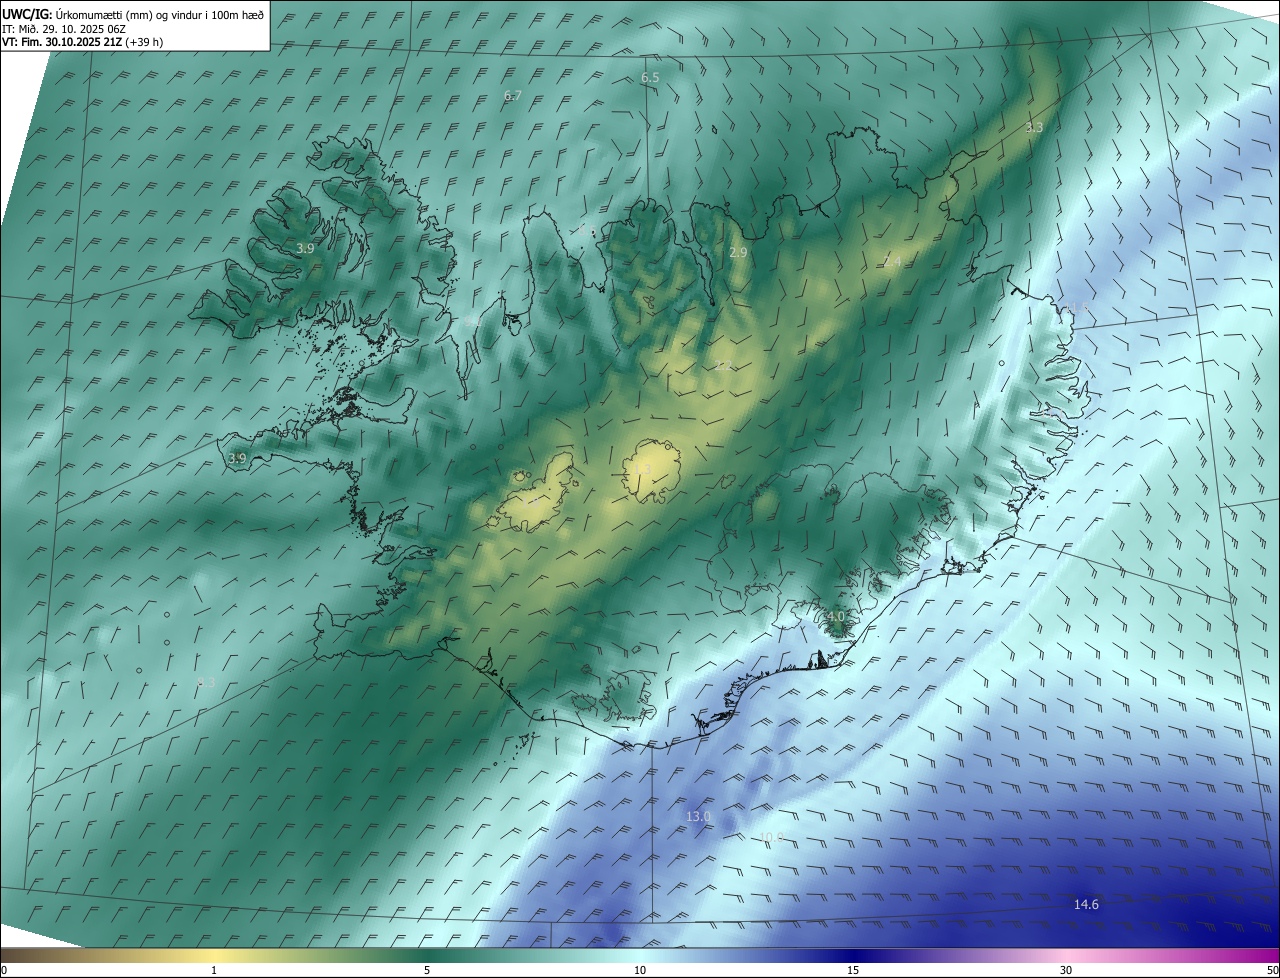
Task: Click the UWC/IG Úrkomumætti title line
Action: (x=133, y=14)
